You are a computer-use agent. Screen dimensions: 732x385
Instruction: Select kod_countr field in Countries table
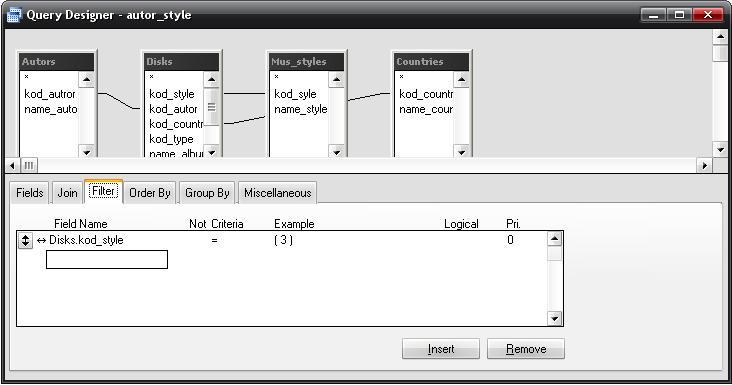click(x=426, y=94)
